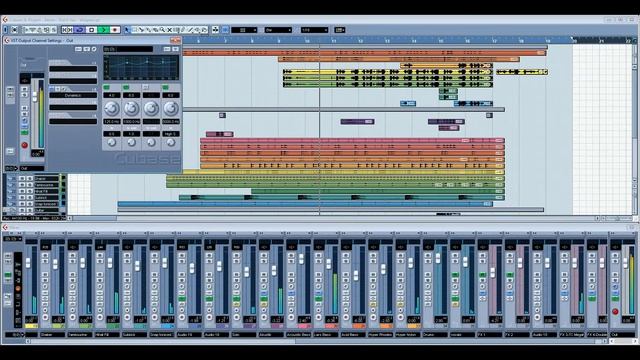Image resolution: width=640 pixels, height=360 pixels.
Task: Open the Snap type dropdown
Action: tap(244, 30)
